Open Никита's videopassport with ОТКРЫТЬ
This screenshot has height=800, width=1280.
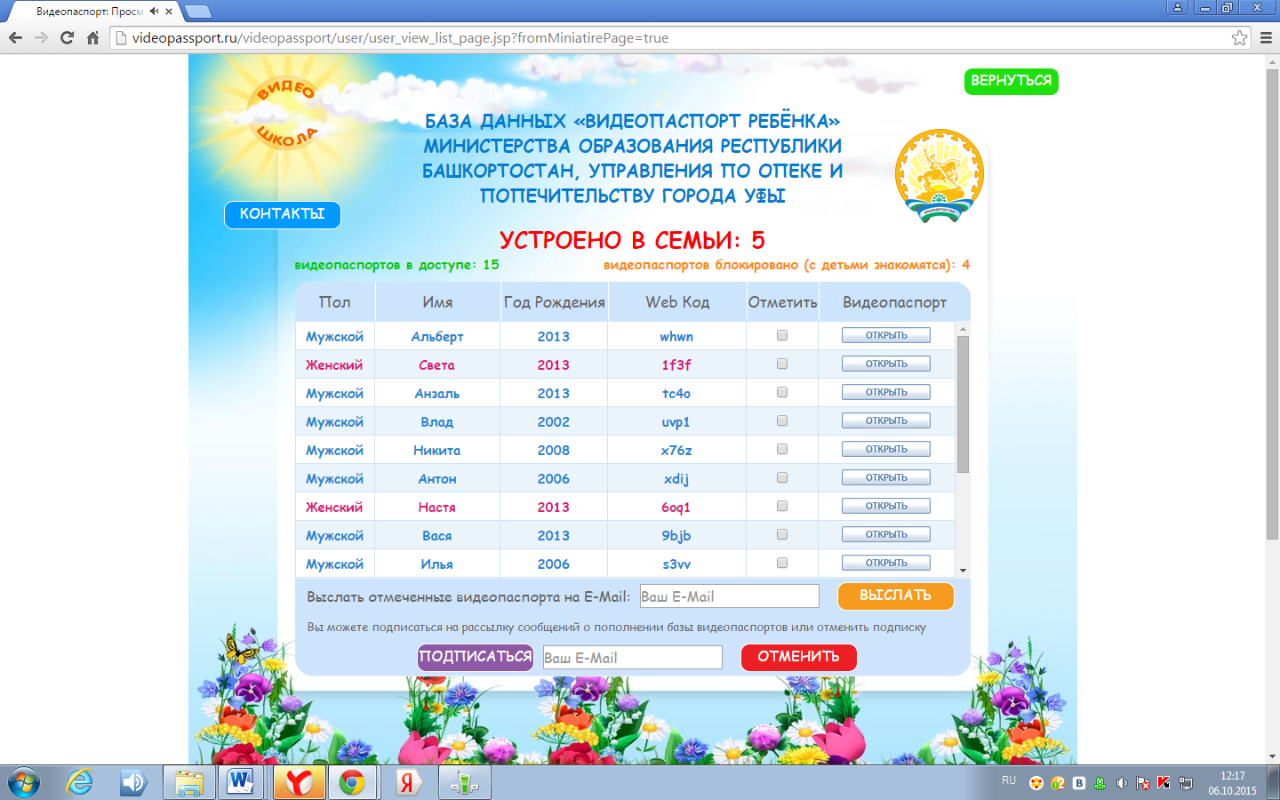pos(886,449)
